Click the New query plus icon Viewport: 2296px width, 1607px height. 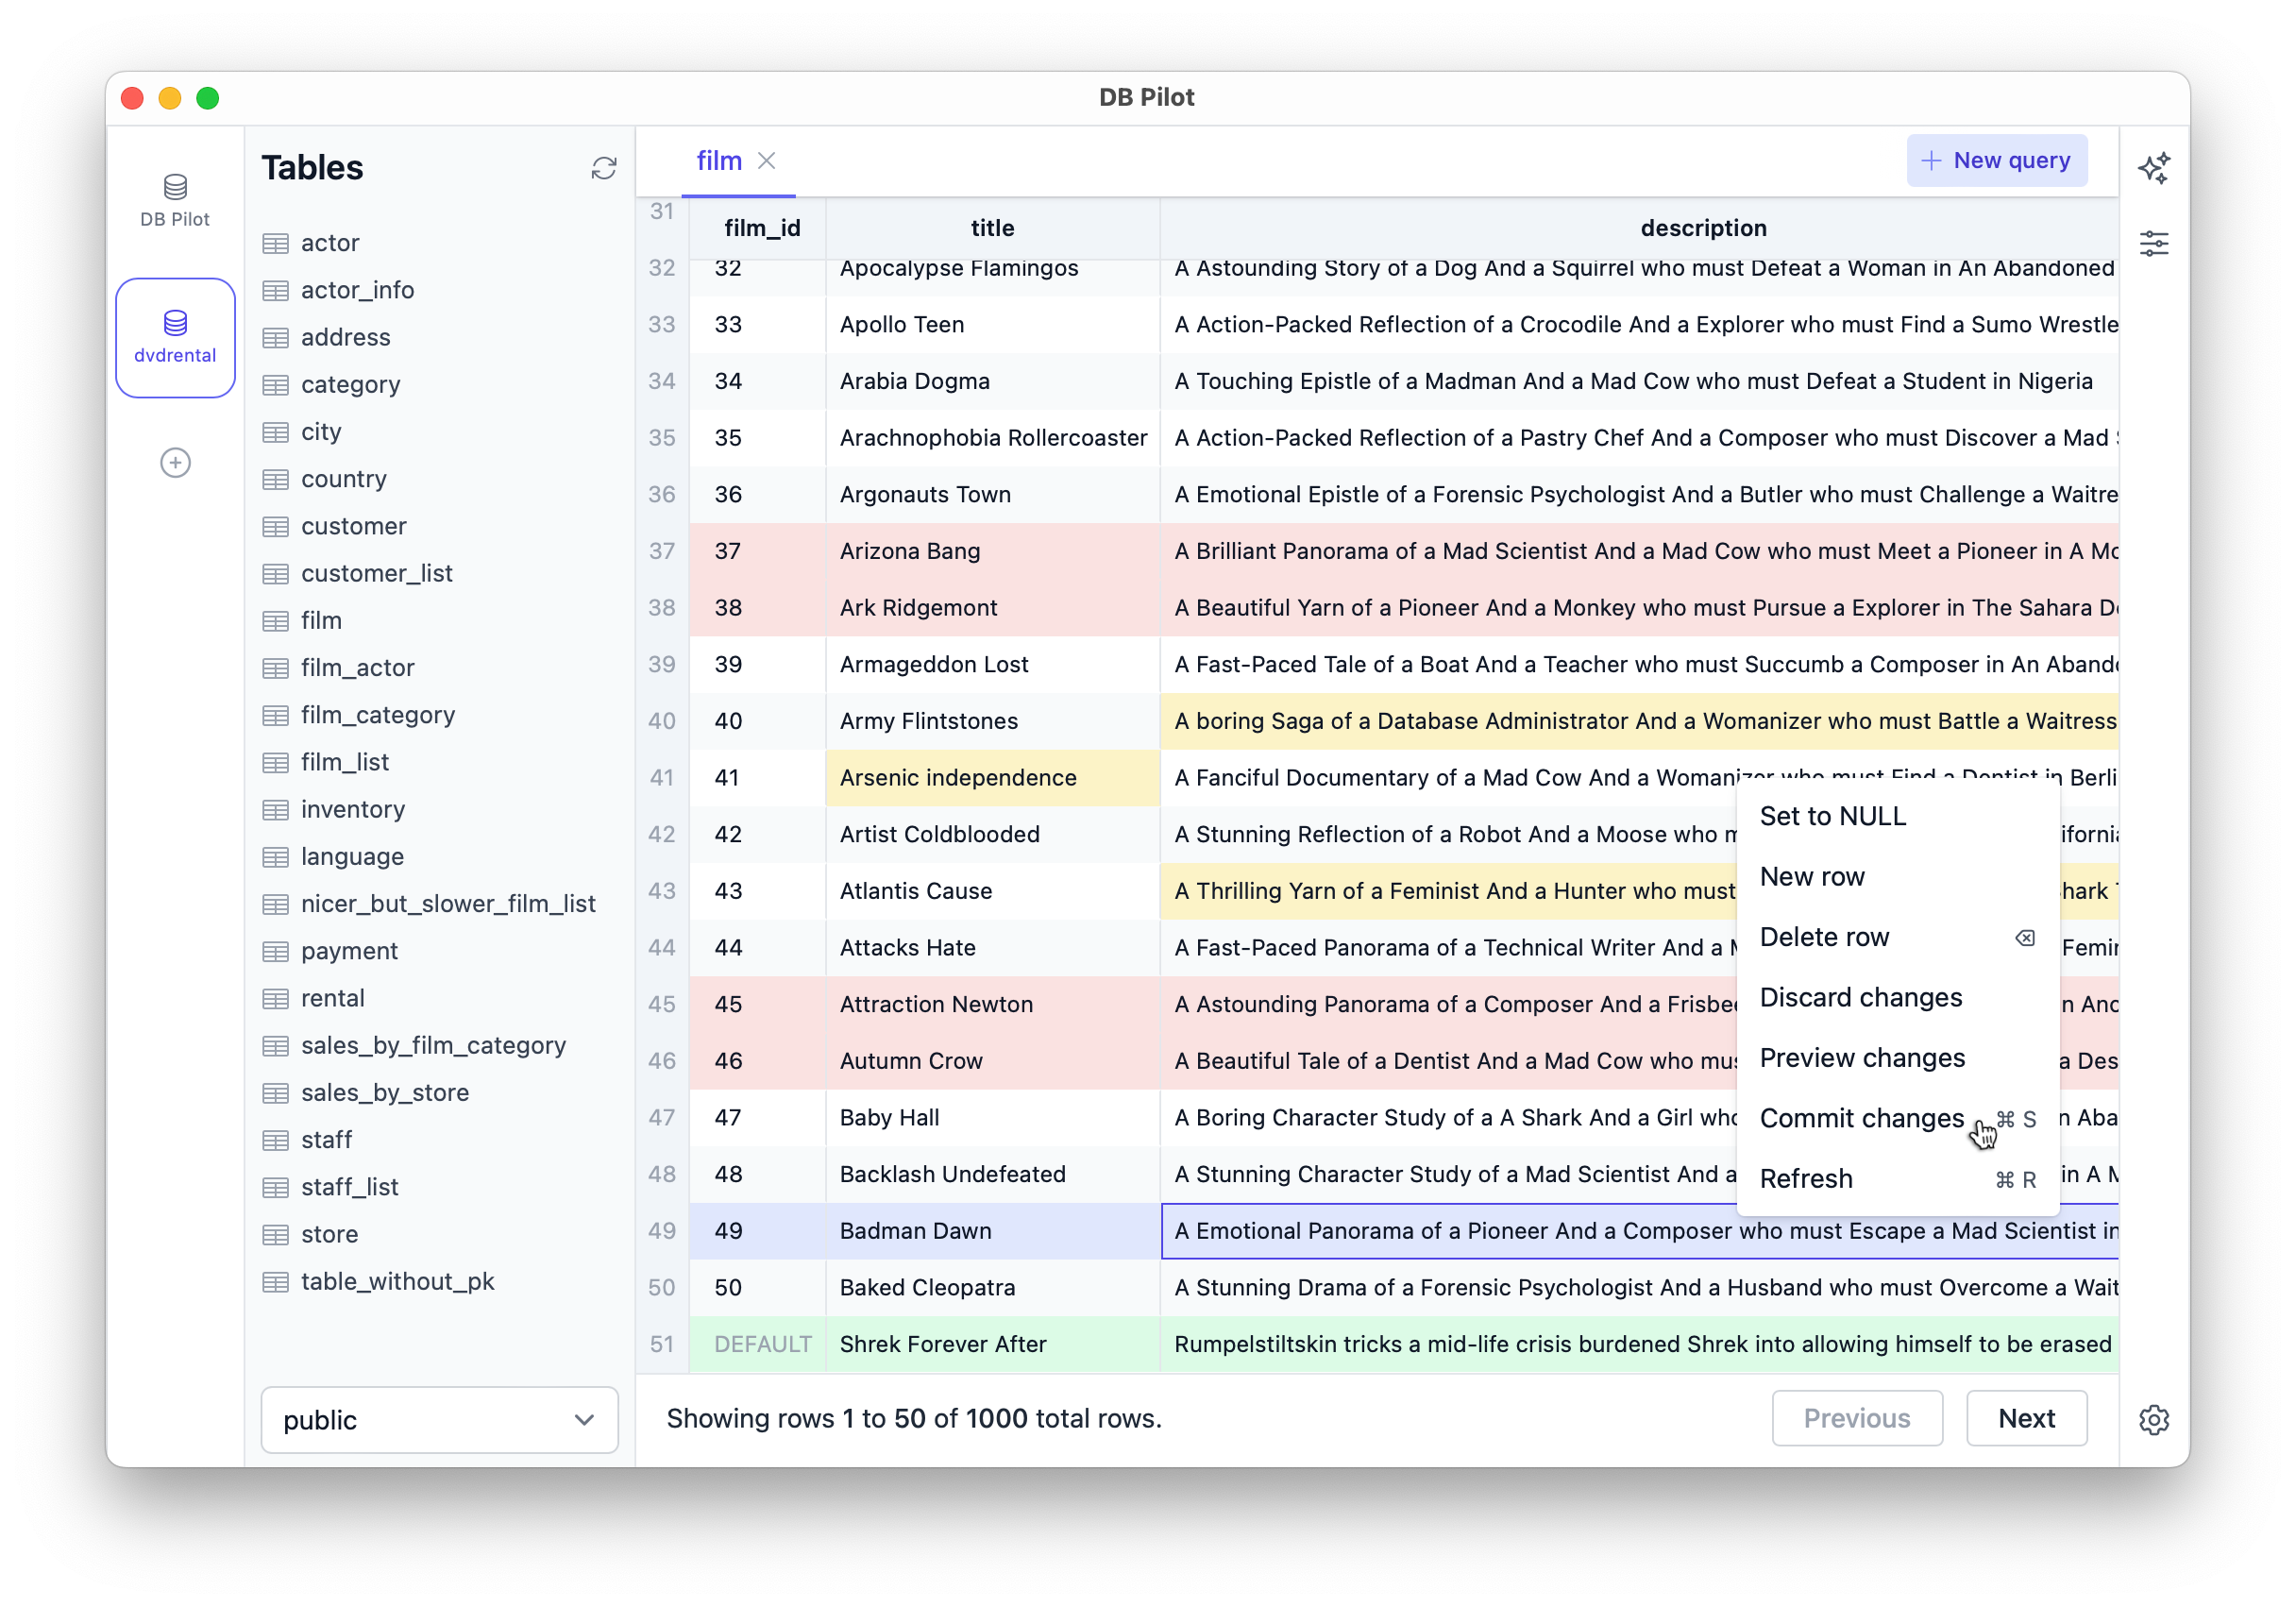click(x=1932, y=161)
